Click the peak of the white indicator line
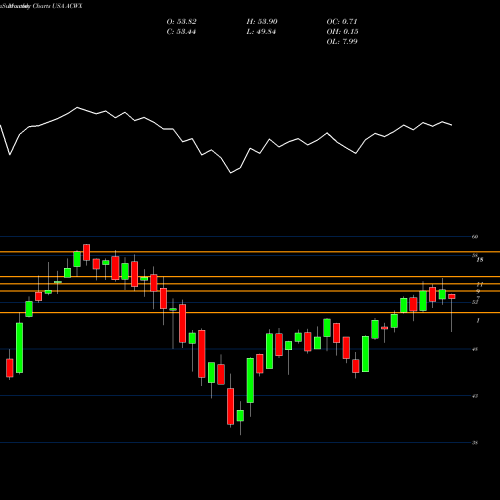 coord(77,107)
